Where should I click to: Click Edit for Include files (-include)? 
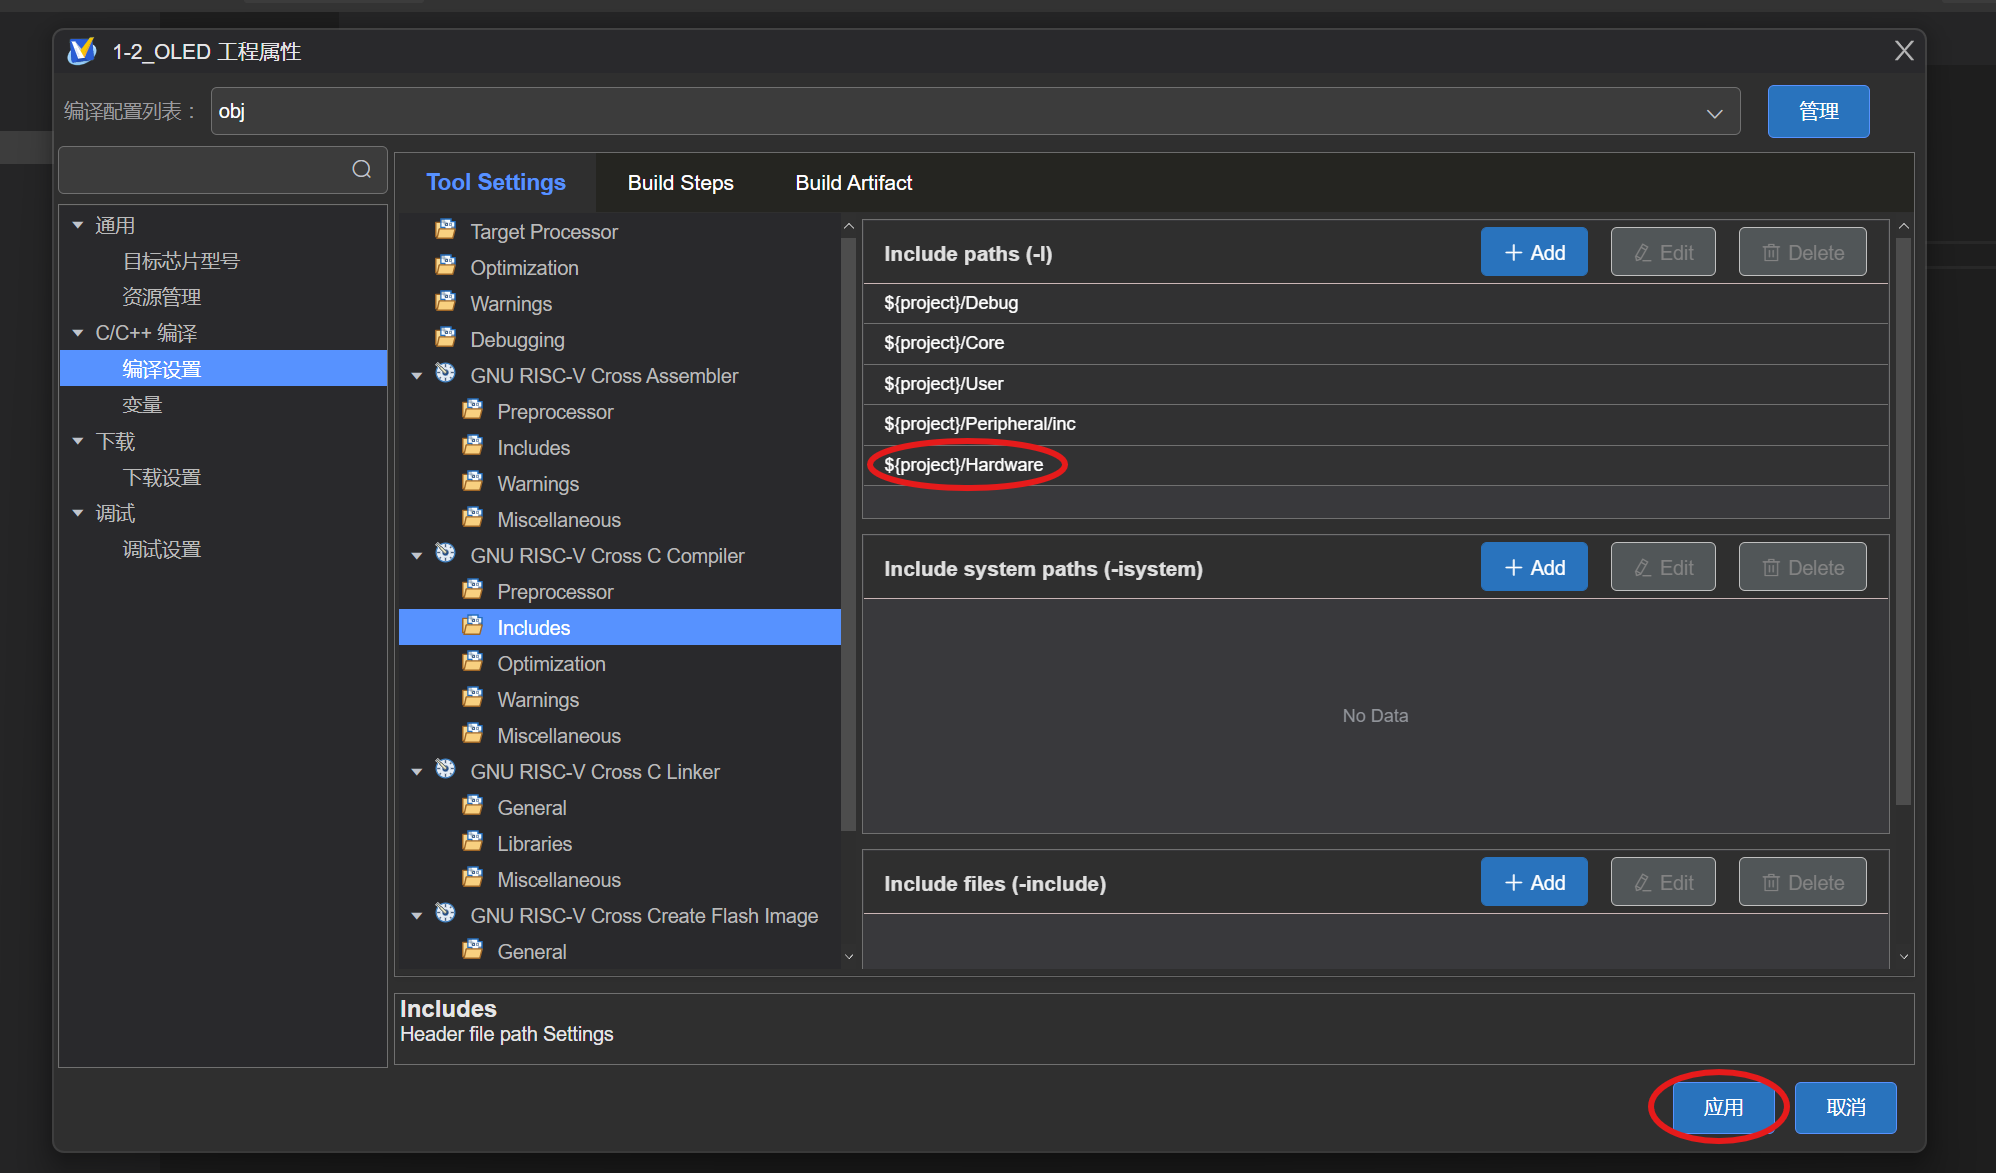[x=1663, y=883]
